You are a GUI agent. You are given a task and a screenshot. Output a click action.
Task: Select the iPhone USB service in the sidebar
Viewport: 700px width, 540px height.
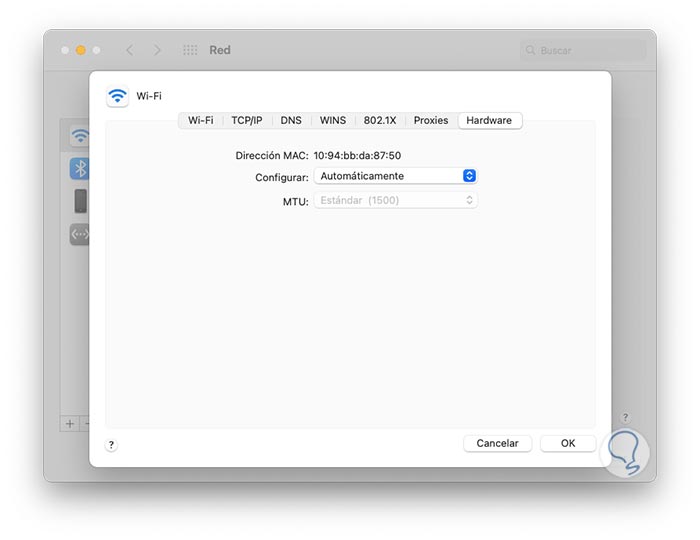click(80, 201)
